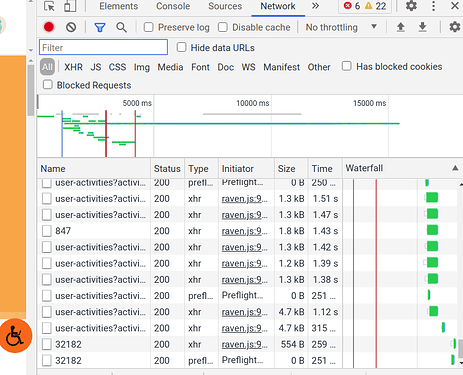
Task: Click the request list vertical scrollbar thumb
Action: (461, 348)
